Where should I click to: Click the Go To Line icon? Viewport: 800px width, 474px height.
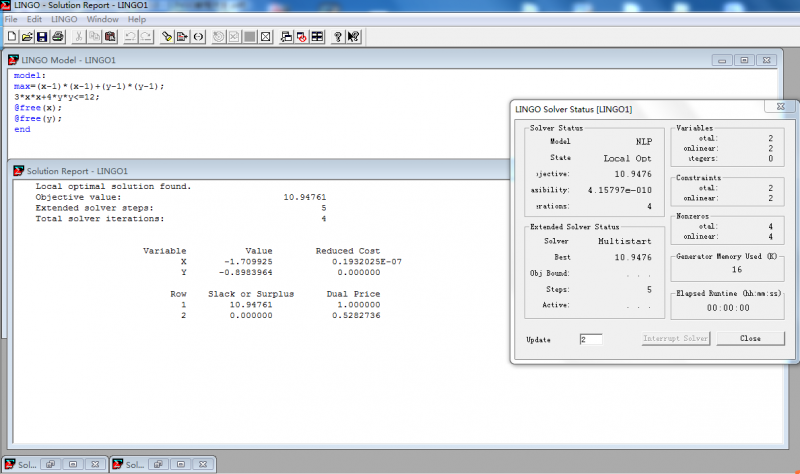point(183,37)
